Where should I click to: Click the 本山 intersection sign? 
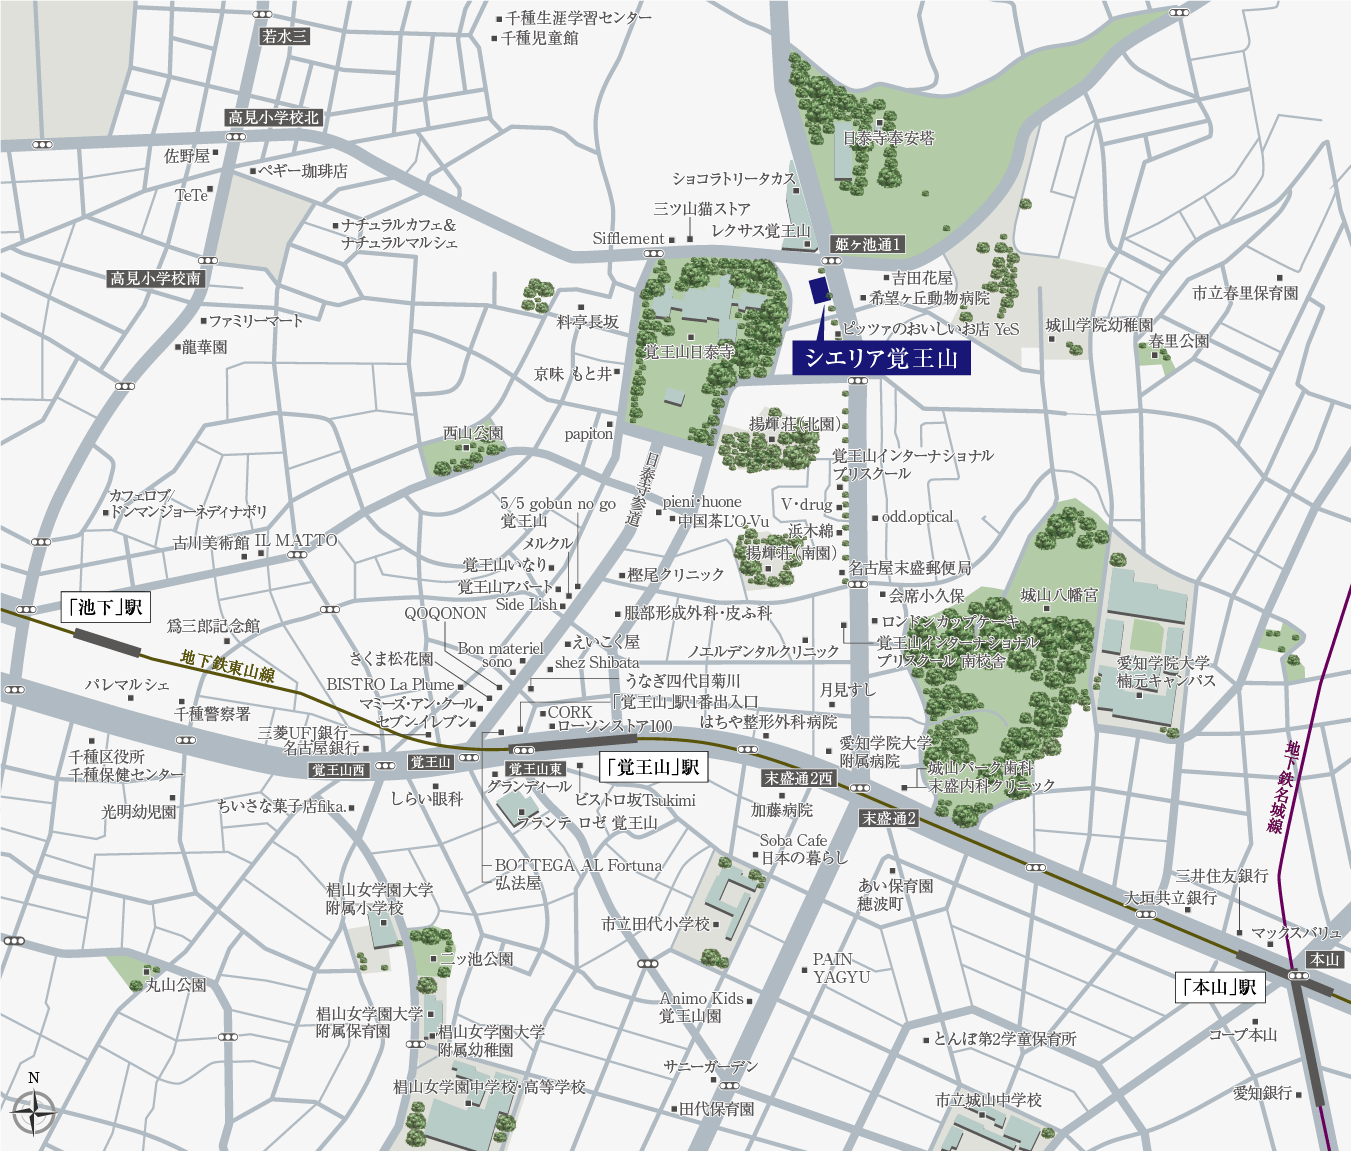click(1324, 960)
